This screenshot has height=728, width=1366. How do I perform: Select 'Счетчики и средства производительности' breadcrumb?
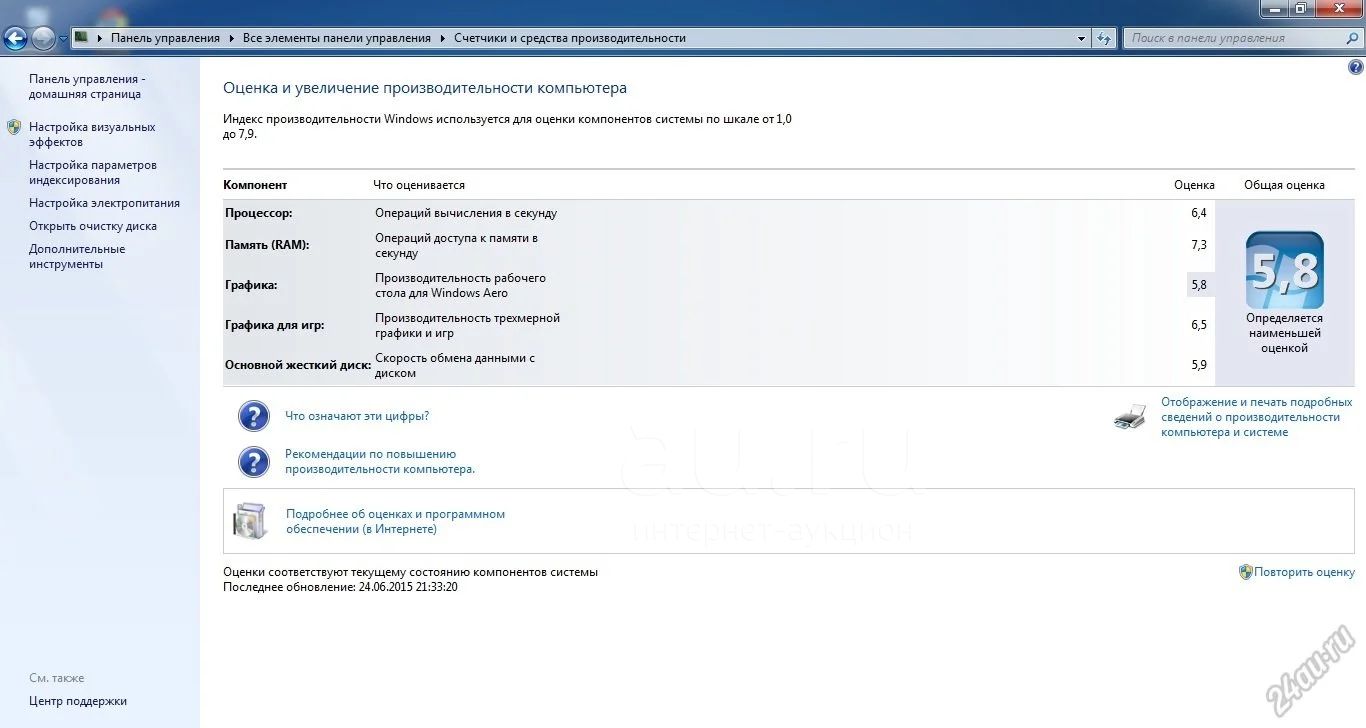point(570,38)
